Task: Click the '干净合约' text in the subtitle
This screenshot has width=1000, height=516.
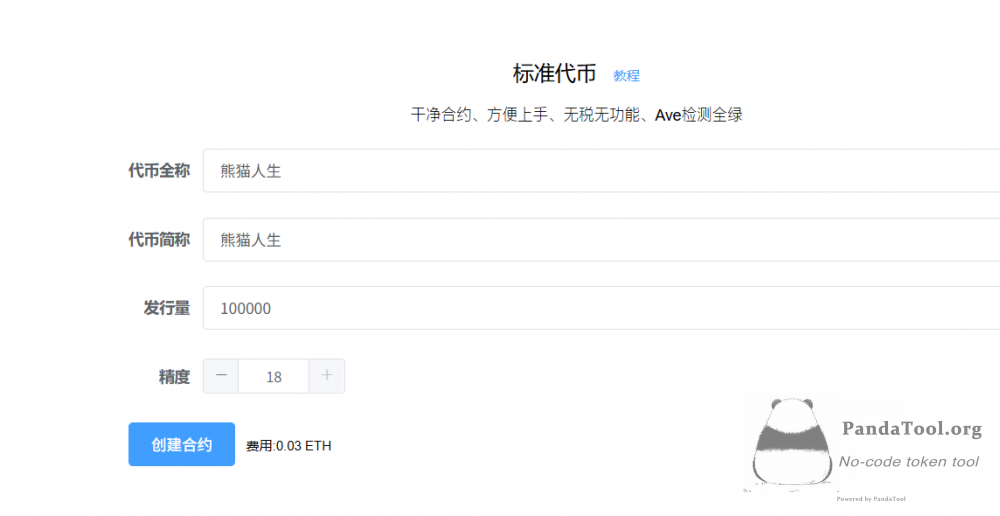Action: pyautogui.click(x=441, y=115)
